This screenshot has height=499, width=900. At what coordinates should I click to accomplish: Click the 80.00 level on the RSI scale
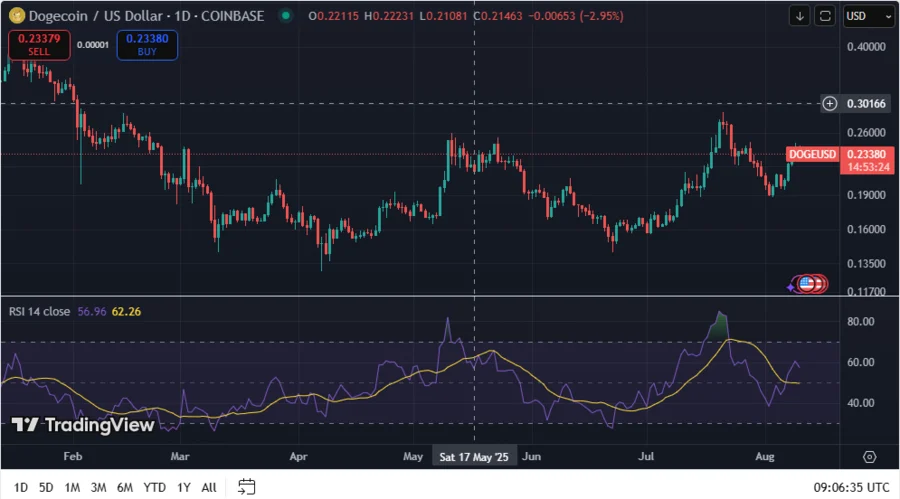click(860, 322)
